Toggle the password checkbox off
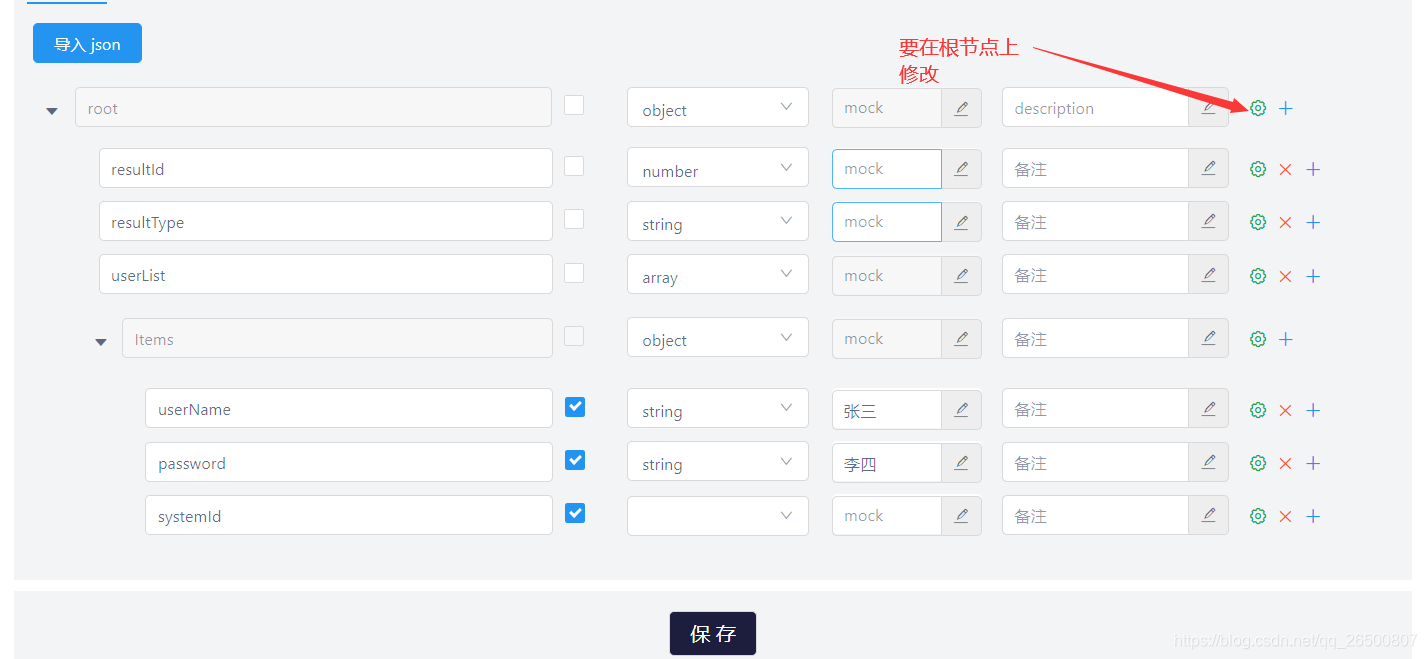1427x659 pixels. pyautogui.click(x=575, y=460)
